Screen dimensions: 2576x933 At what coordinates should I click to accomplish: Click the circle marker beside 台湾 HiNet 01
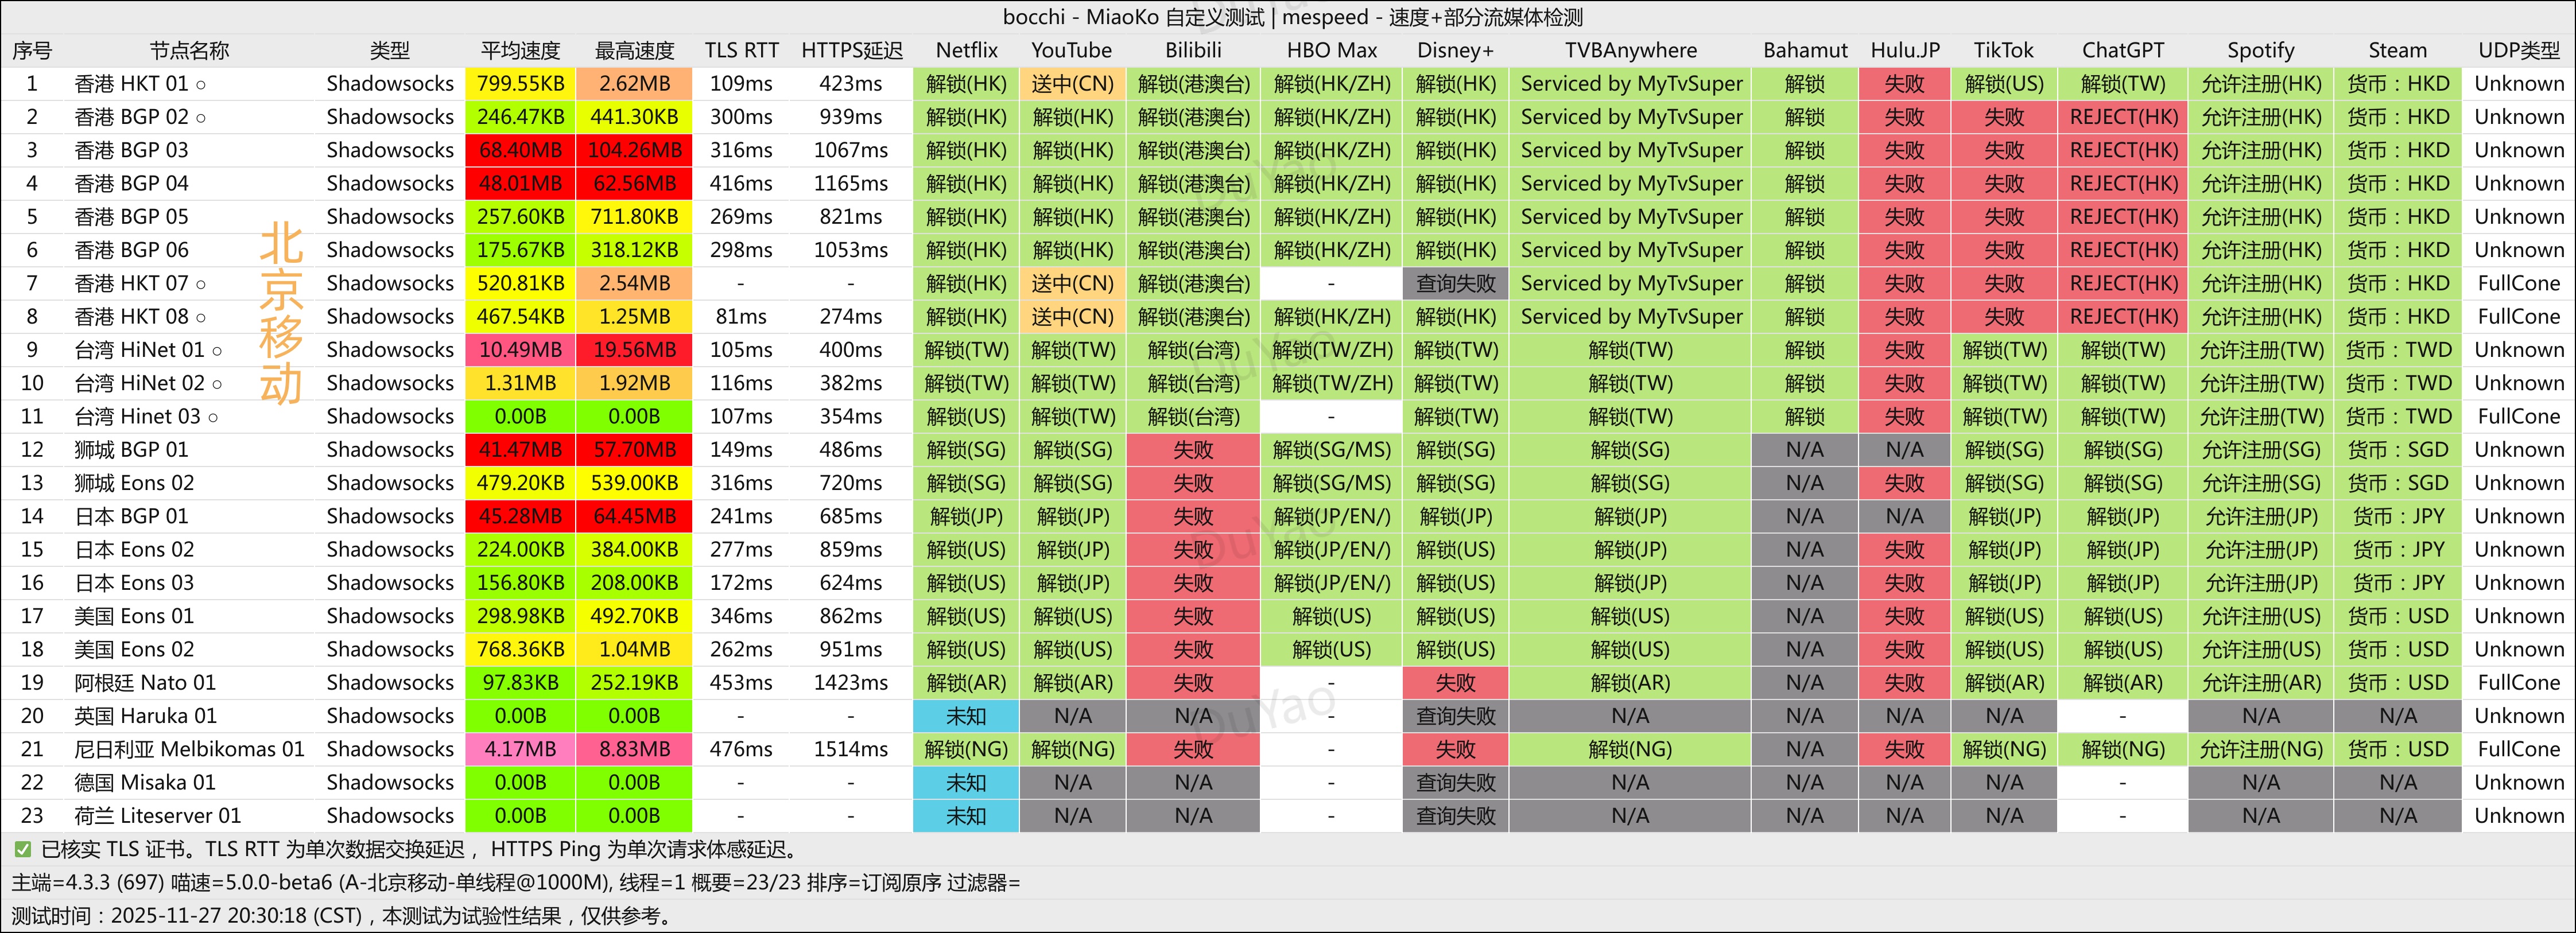[x=217, y=351]
